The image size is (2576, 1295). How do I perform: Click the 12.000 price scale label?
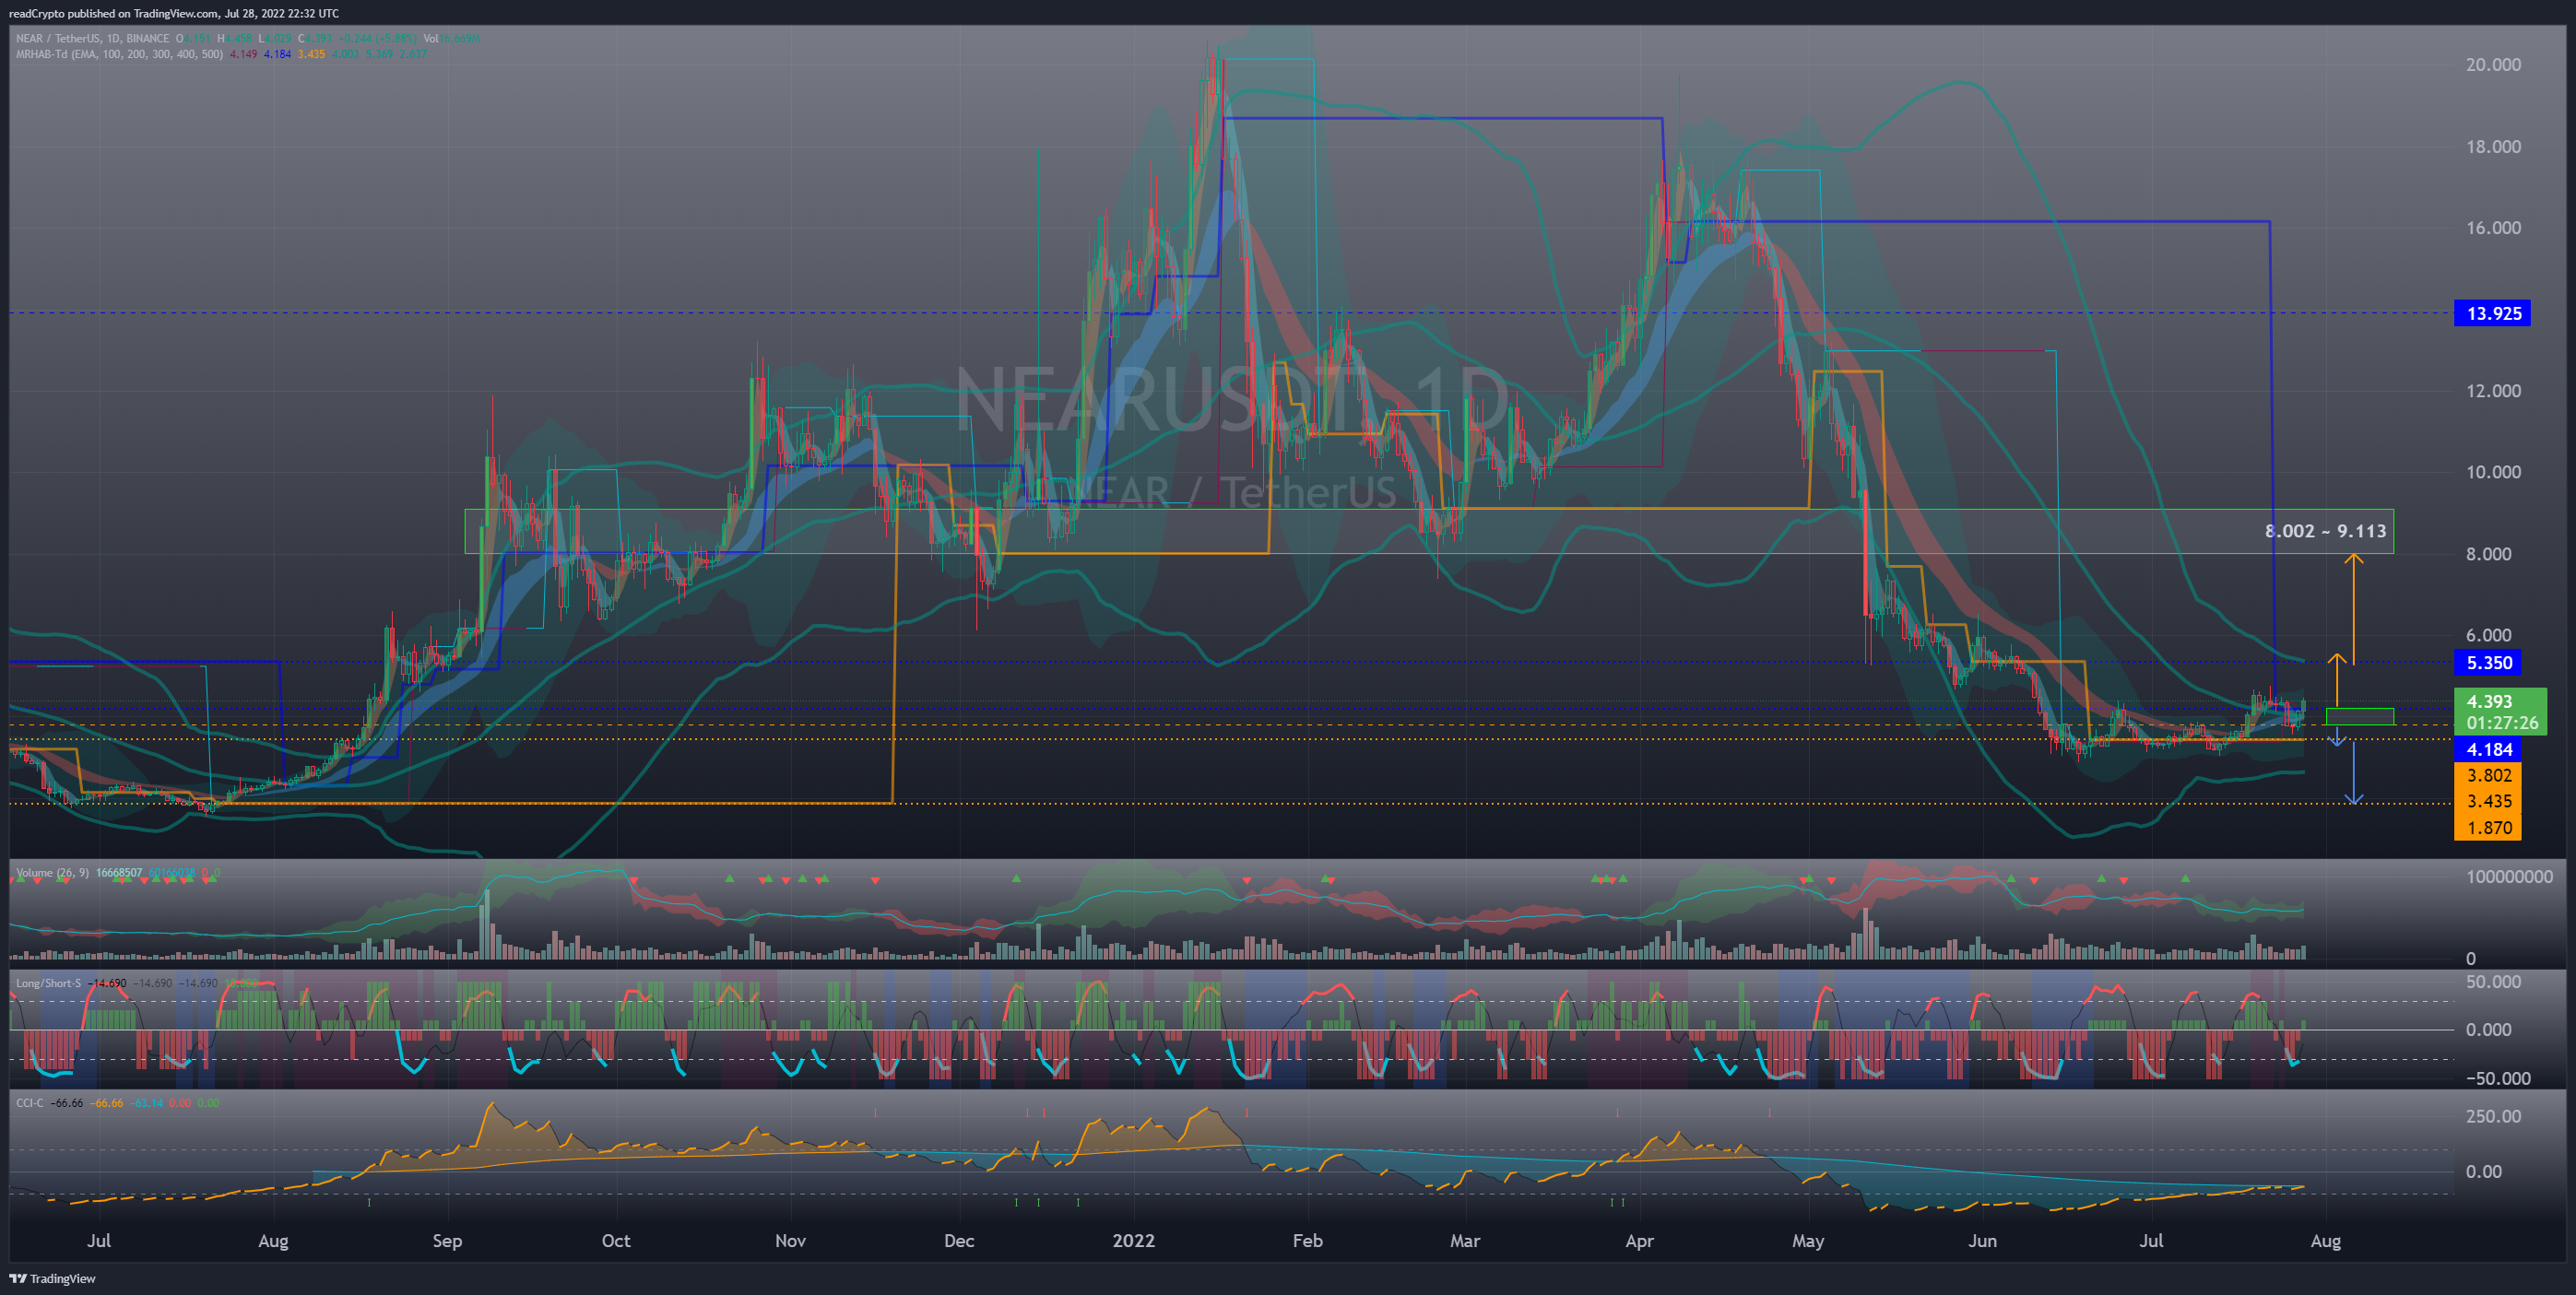click(2493, 390)
